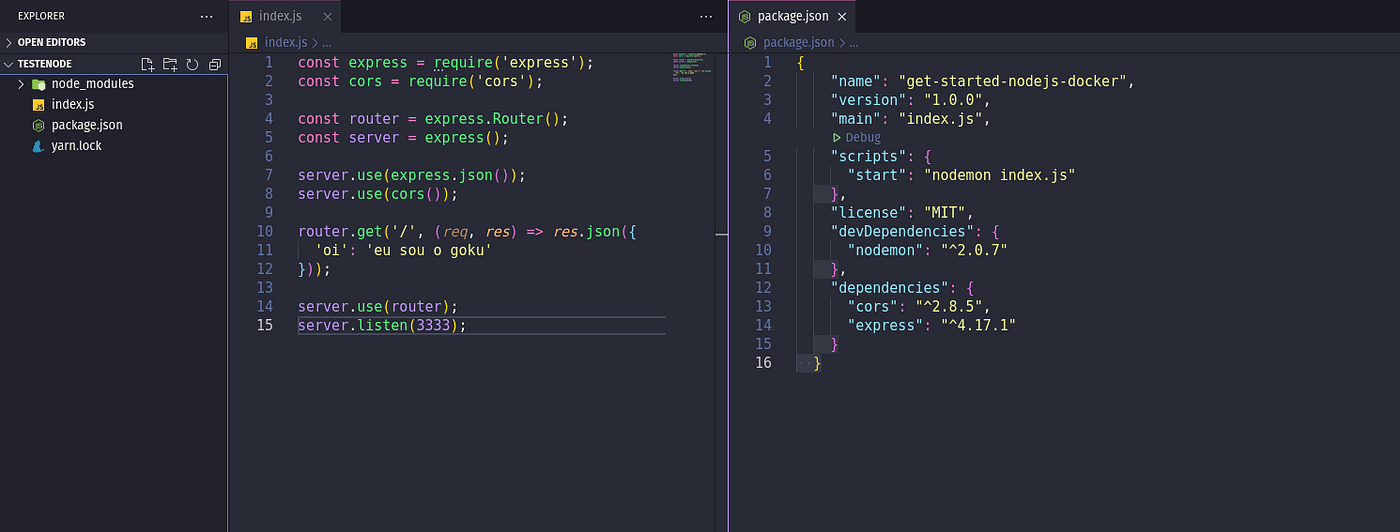Close the package.json tab
This screenshot has height=532, width=1400.
842,17
